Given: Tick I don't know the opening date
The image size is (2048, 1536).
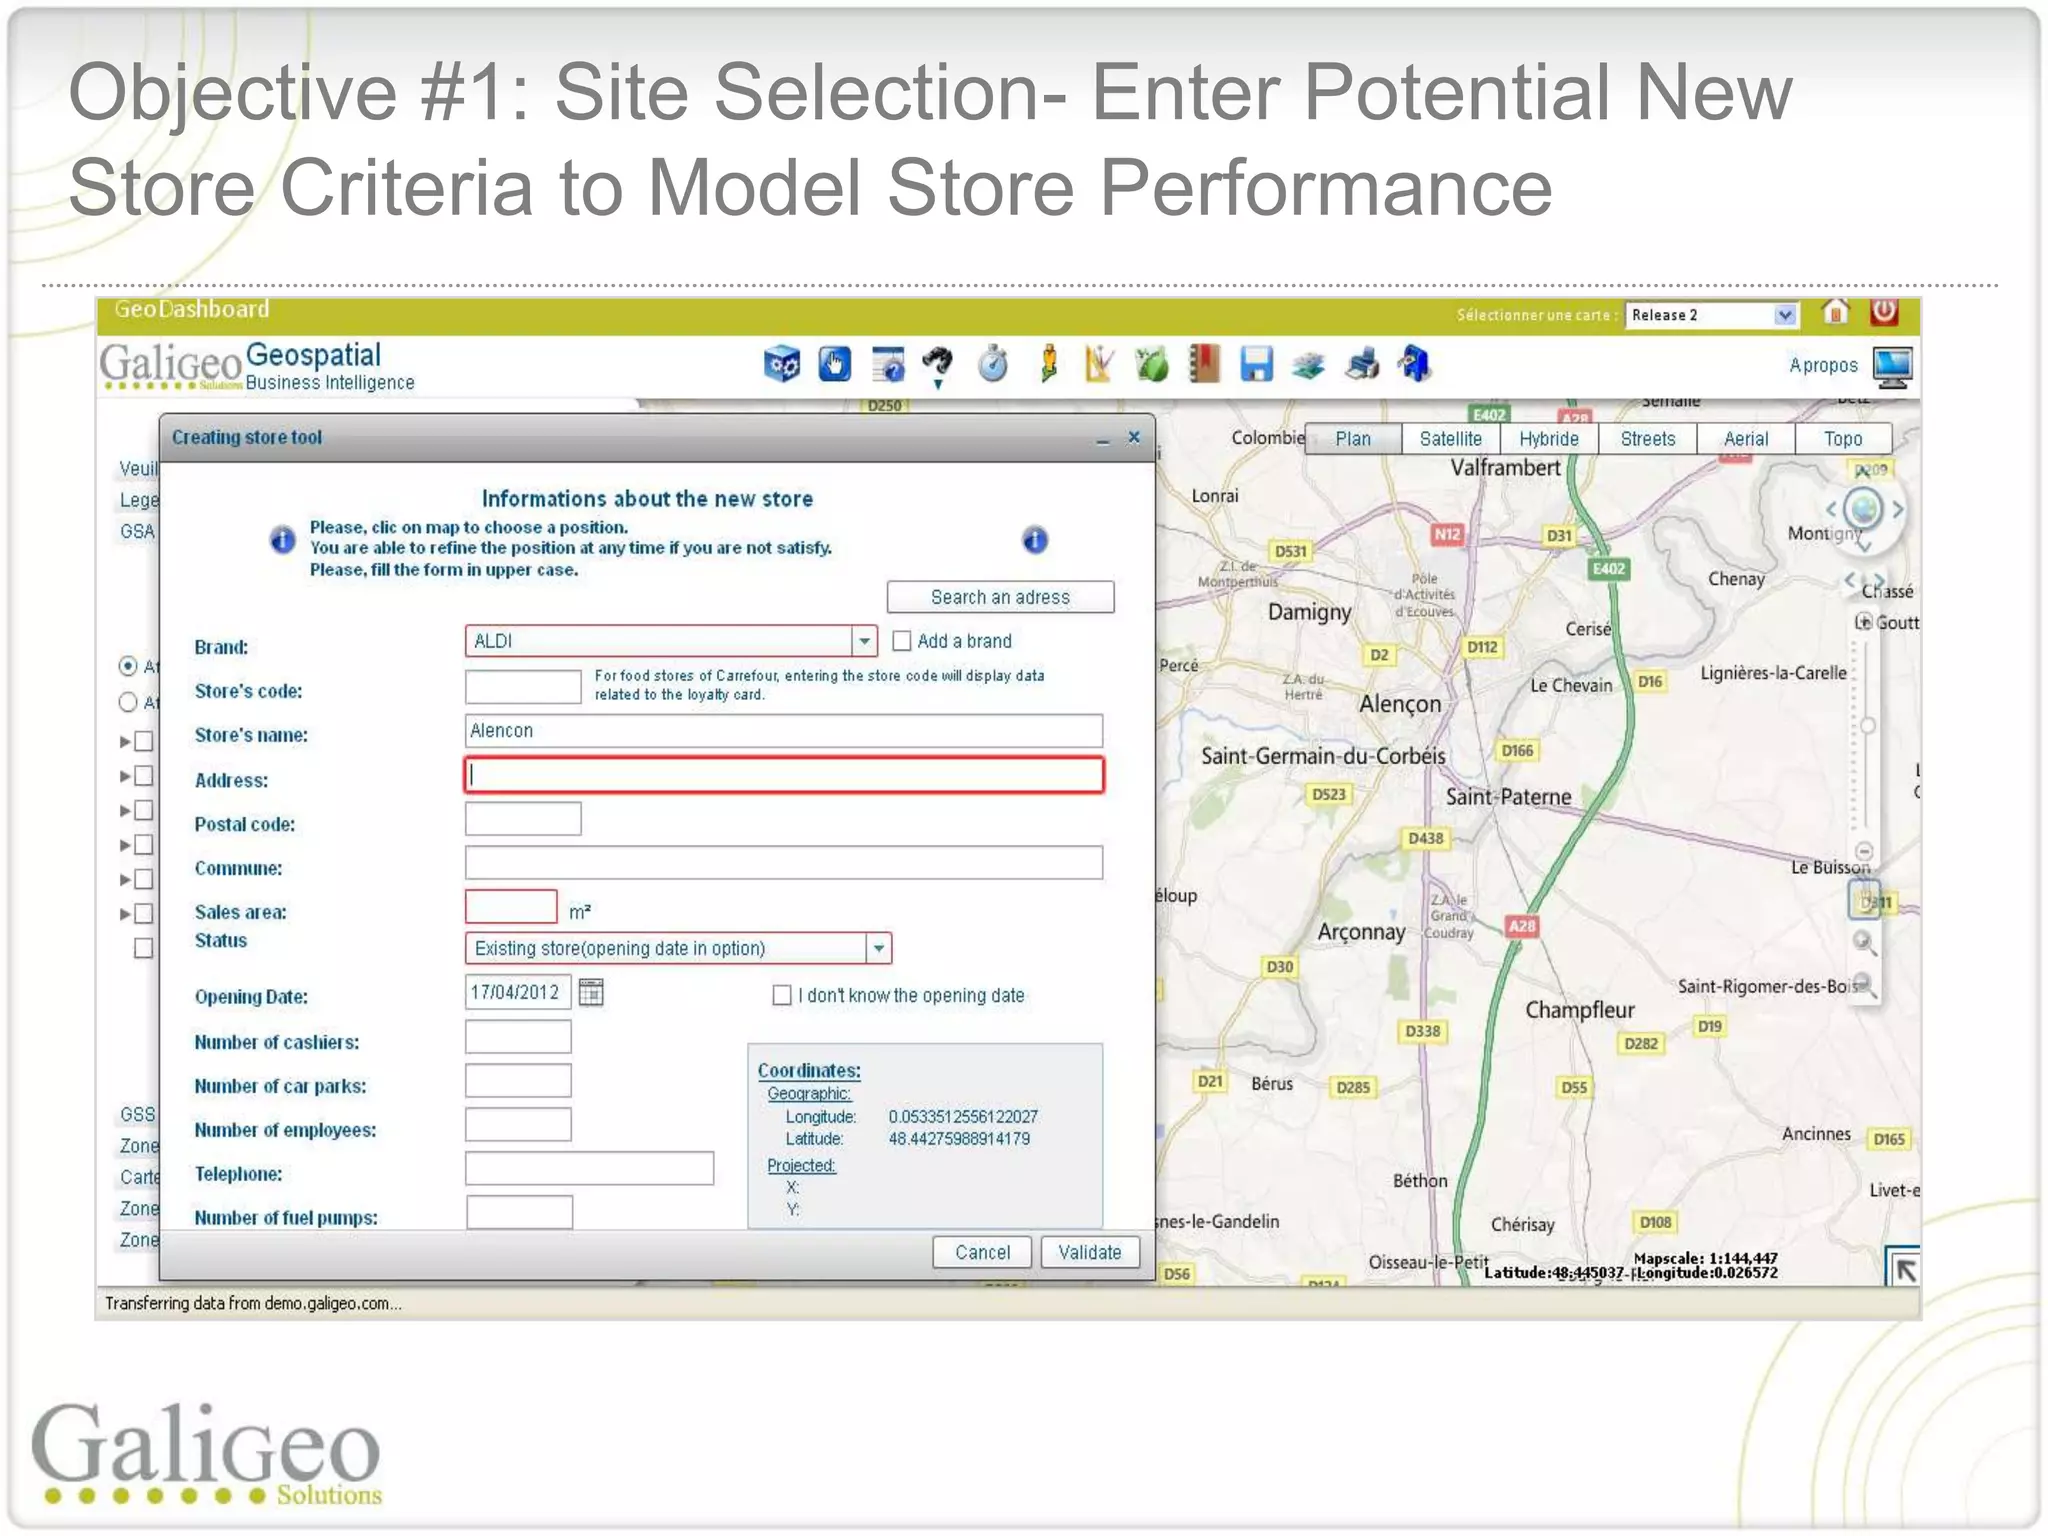Looking at the screenshot, I should coord(782,995).
